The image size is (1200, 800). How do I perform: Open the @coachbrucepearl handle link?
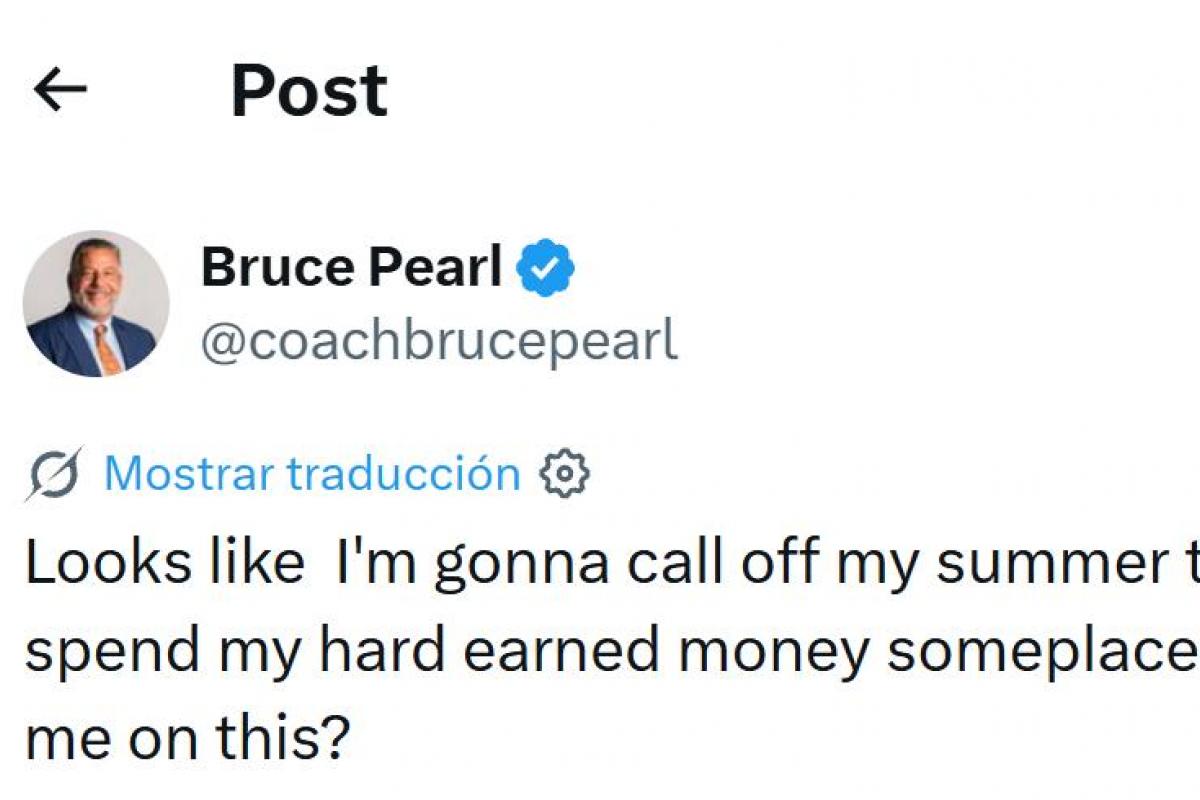(x=439, y=342)
